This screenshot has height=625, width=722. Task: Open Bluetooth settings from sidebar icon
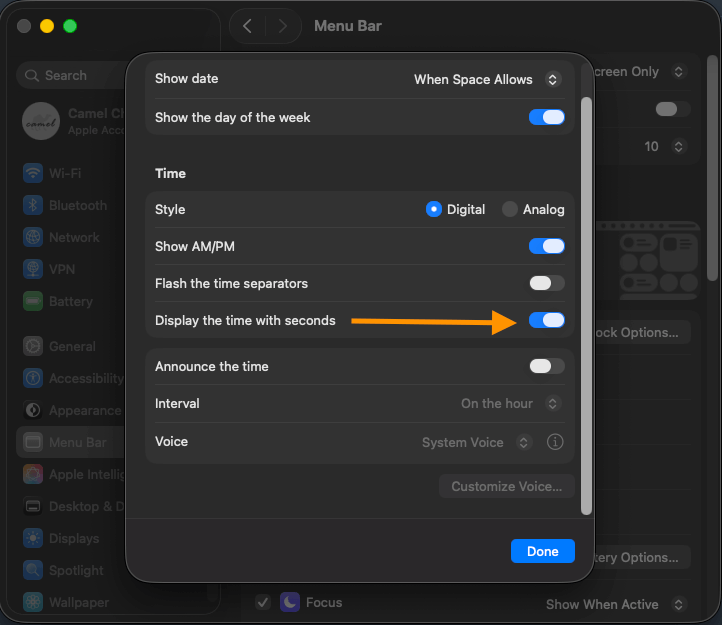click(33, 205)
